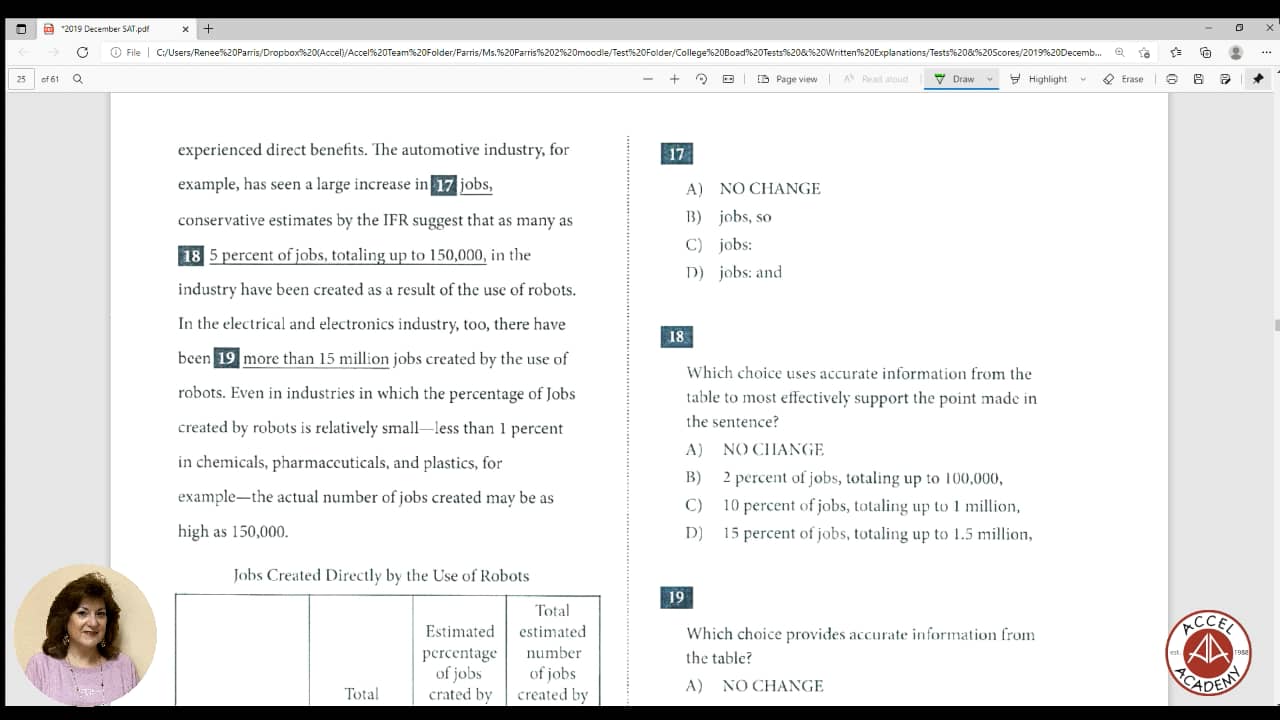Select the Highlight tool

pyautogui.click(x=1038, y=79)
